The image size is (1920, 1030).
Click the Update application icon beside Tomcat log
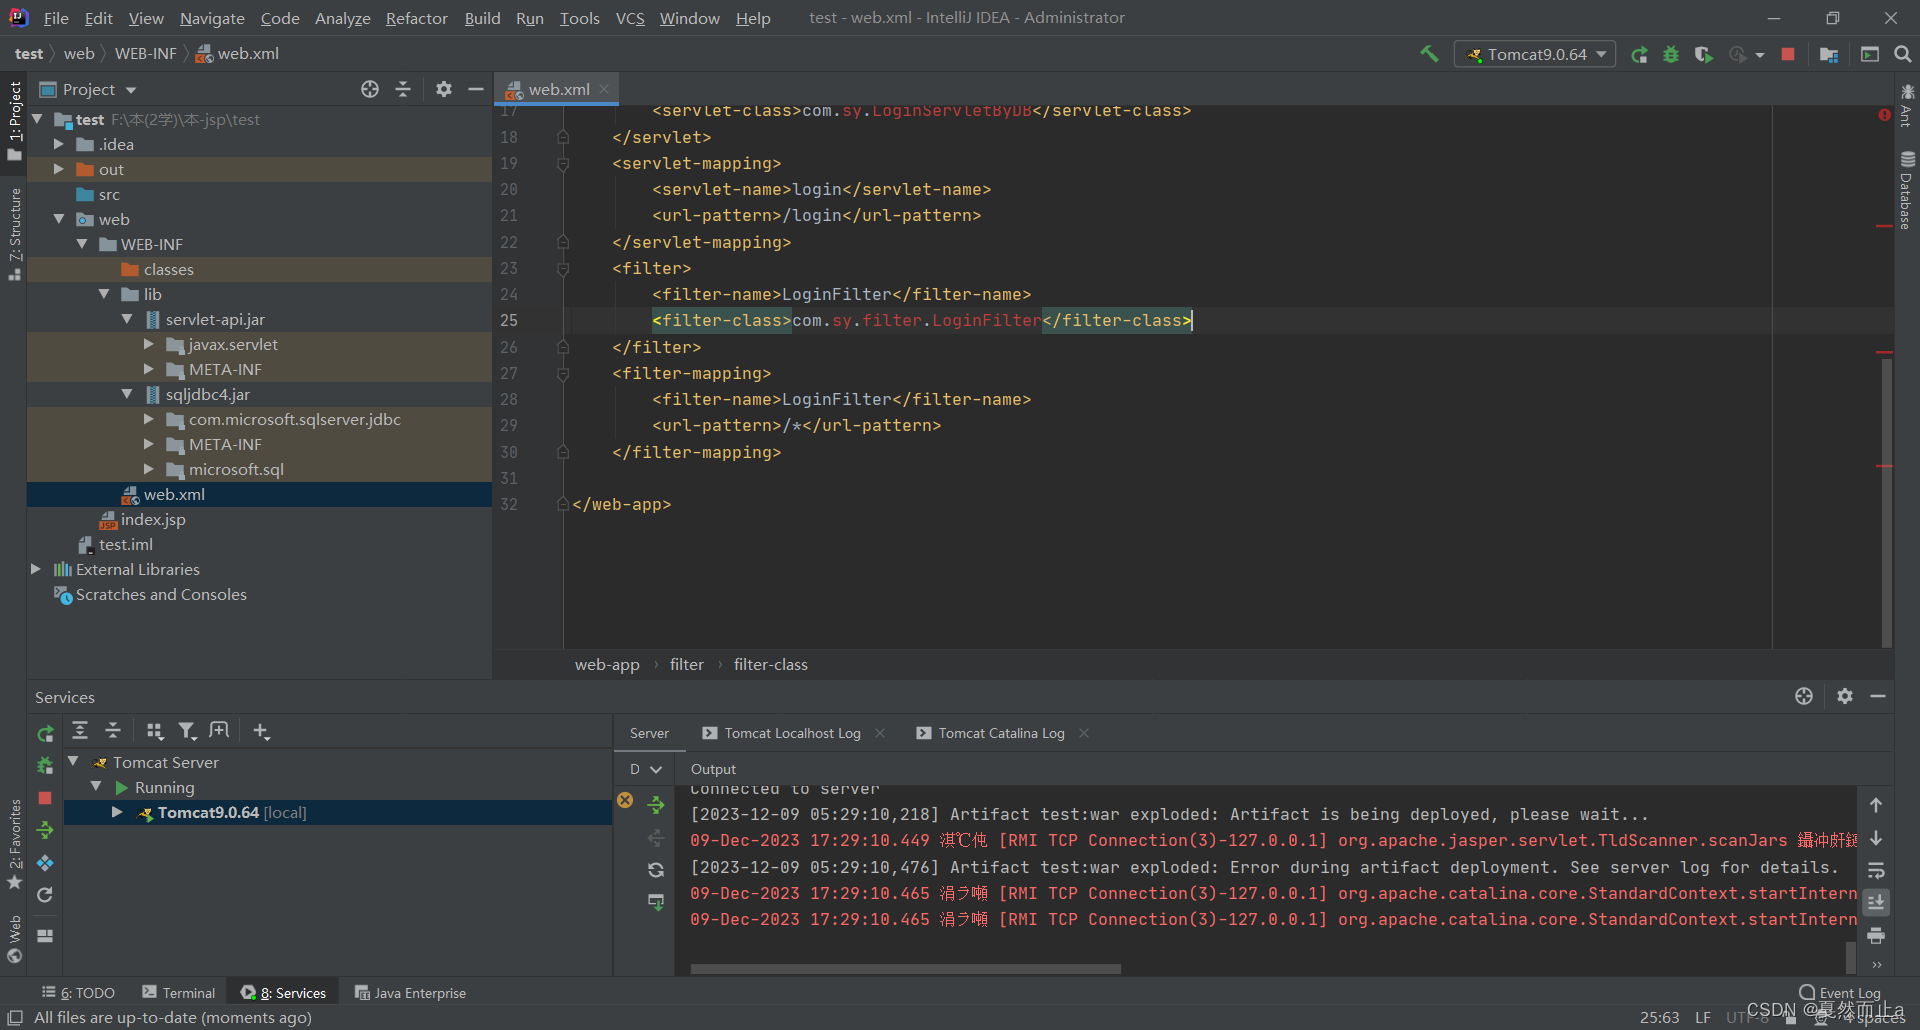[656, 901]
